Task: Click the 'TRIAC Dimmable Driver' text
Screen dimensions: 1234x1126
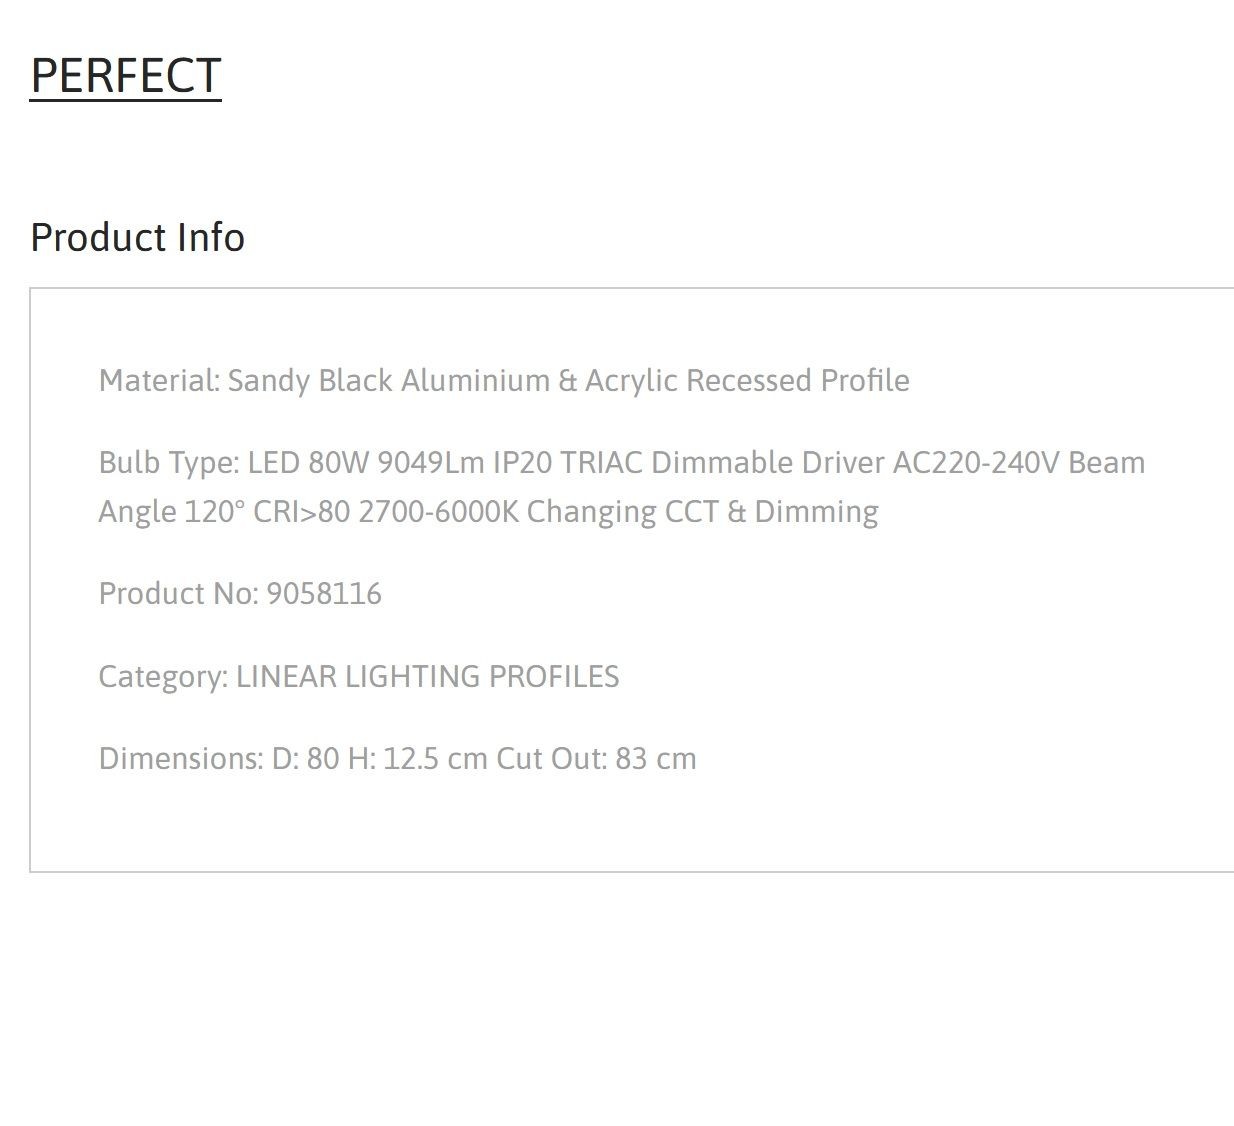Action: [722, 463]
